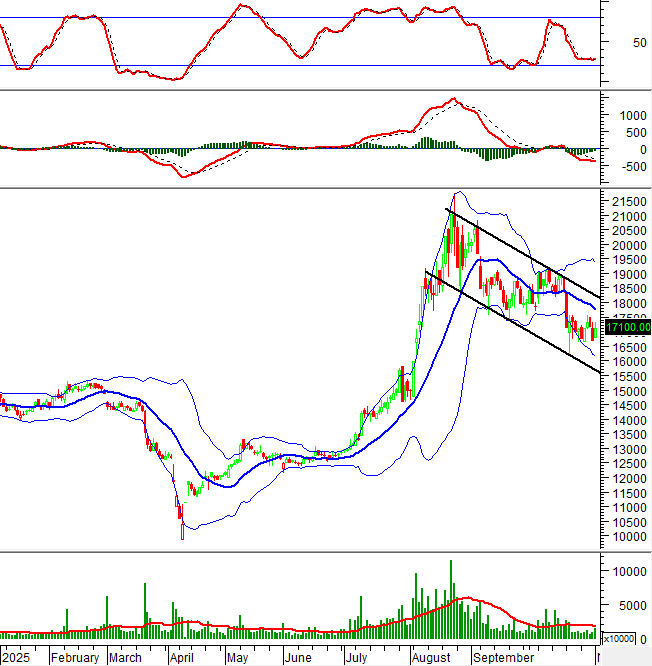Click the April label on time axis
The width and height of the screenshot is (652, 666).
181,658
